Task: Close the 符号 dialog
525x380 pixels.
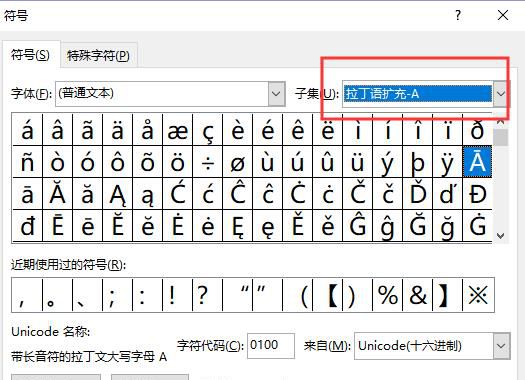Action: (503, 15)
